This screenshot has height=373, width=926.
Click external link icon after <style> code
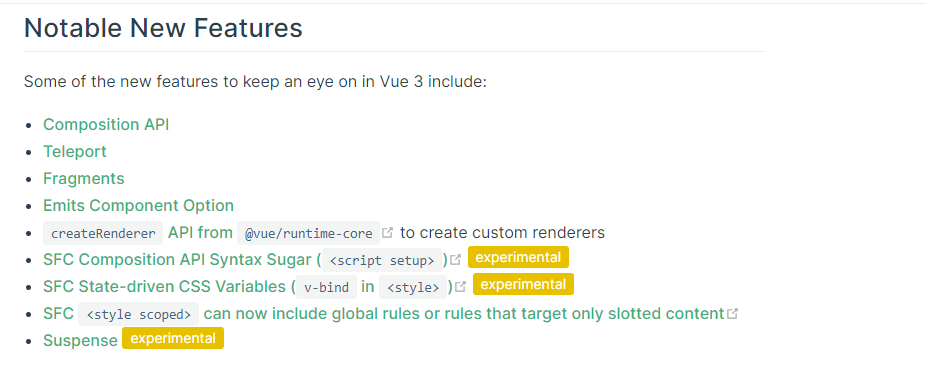[461, 287]
